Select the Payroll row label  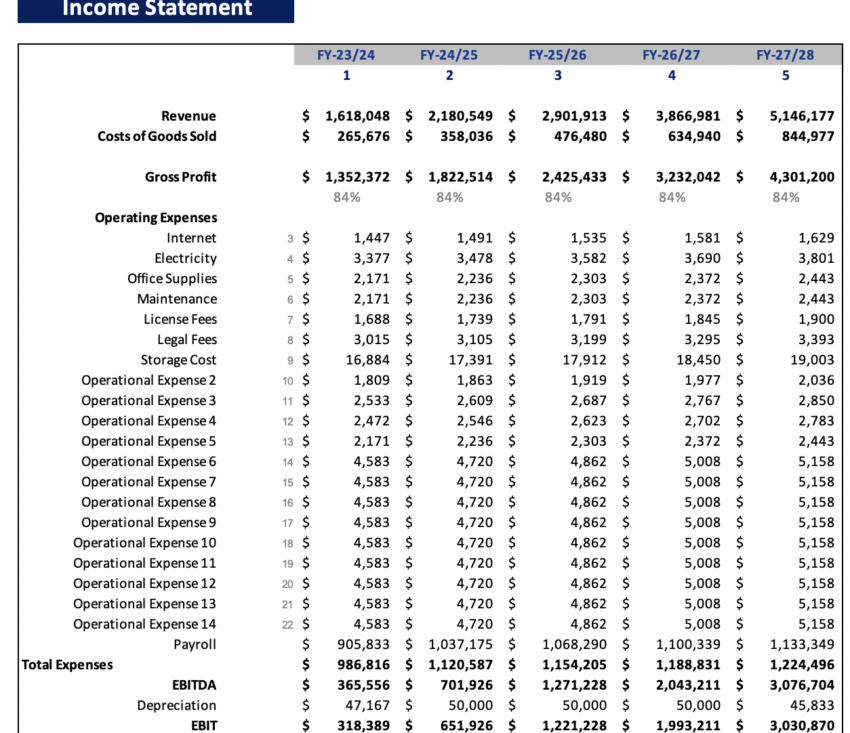195,644
